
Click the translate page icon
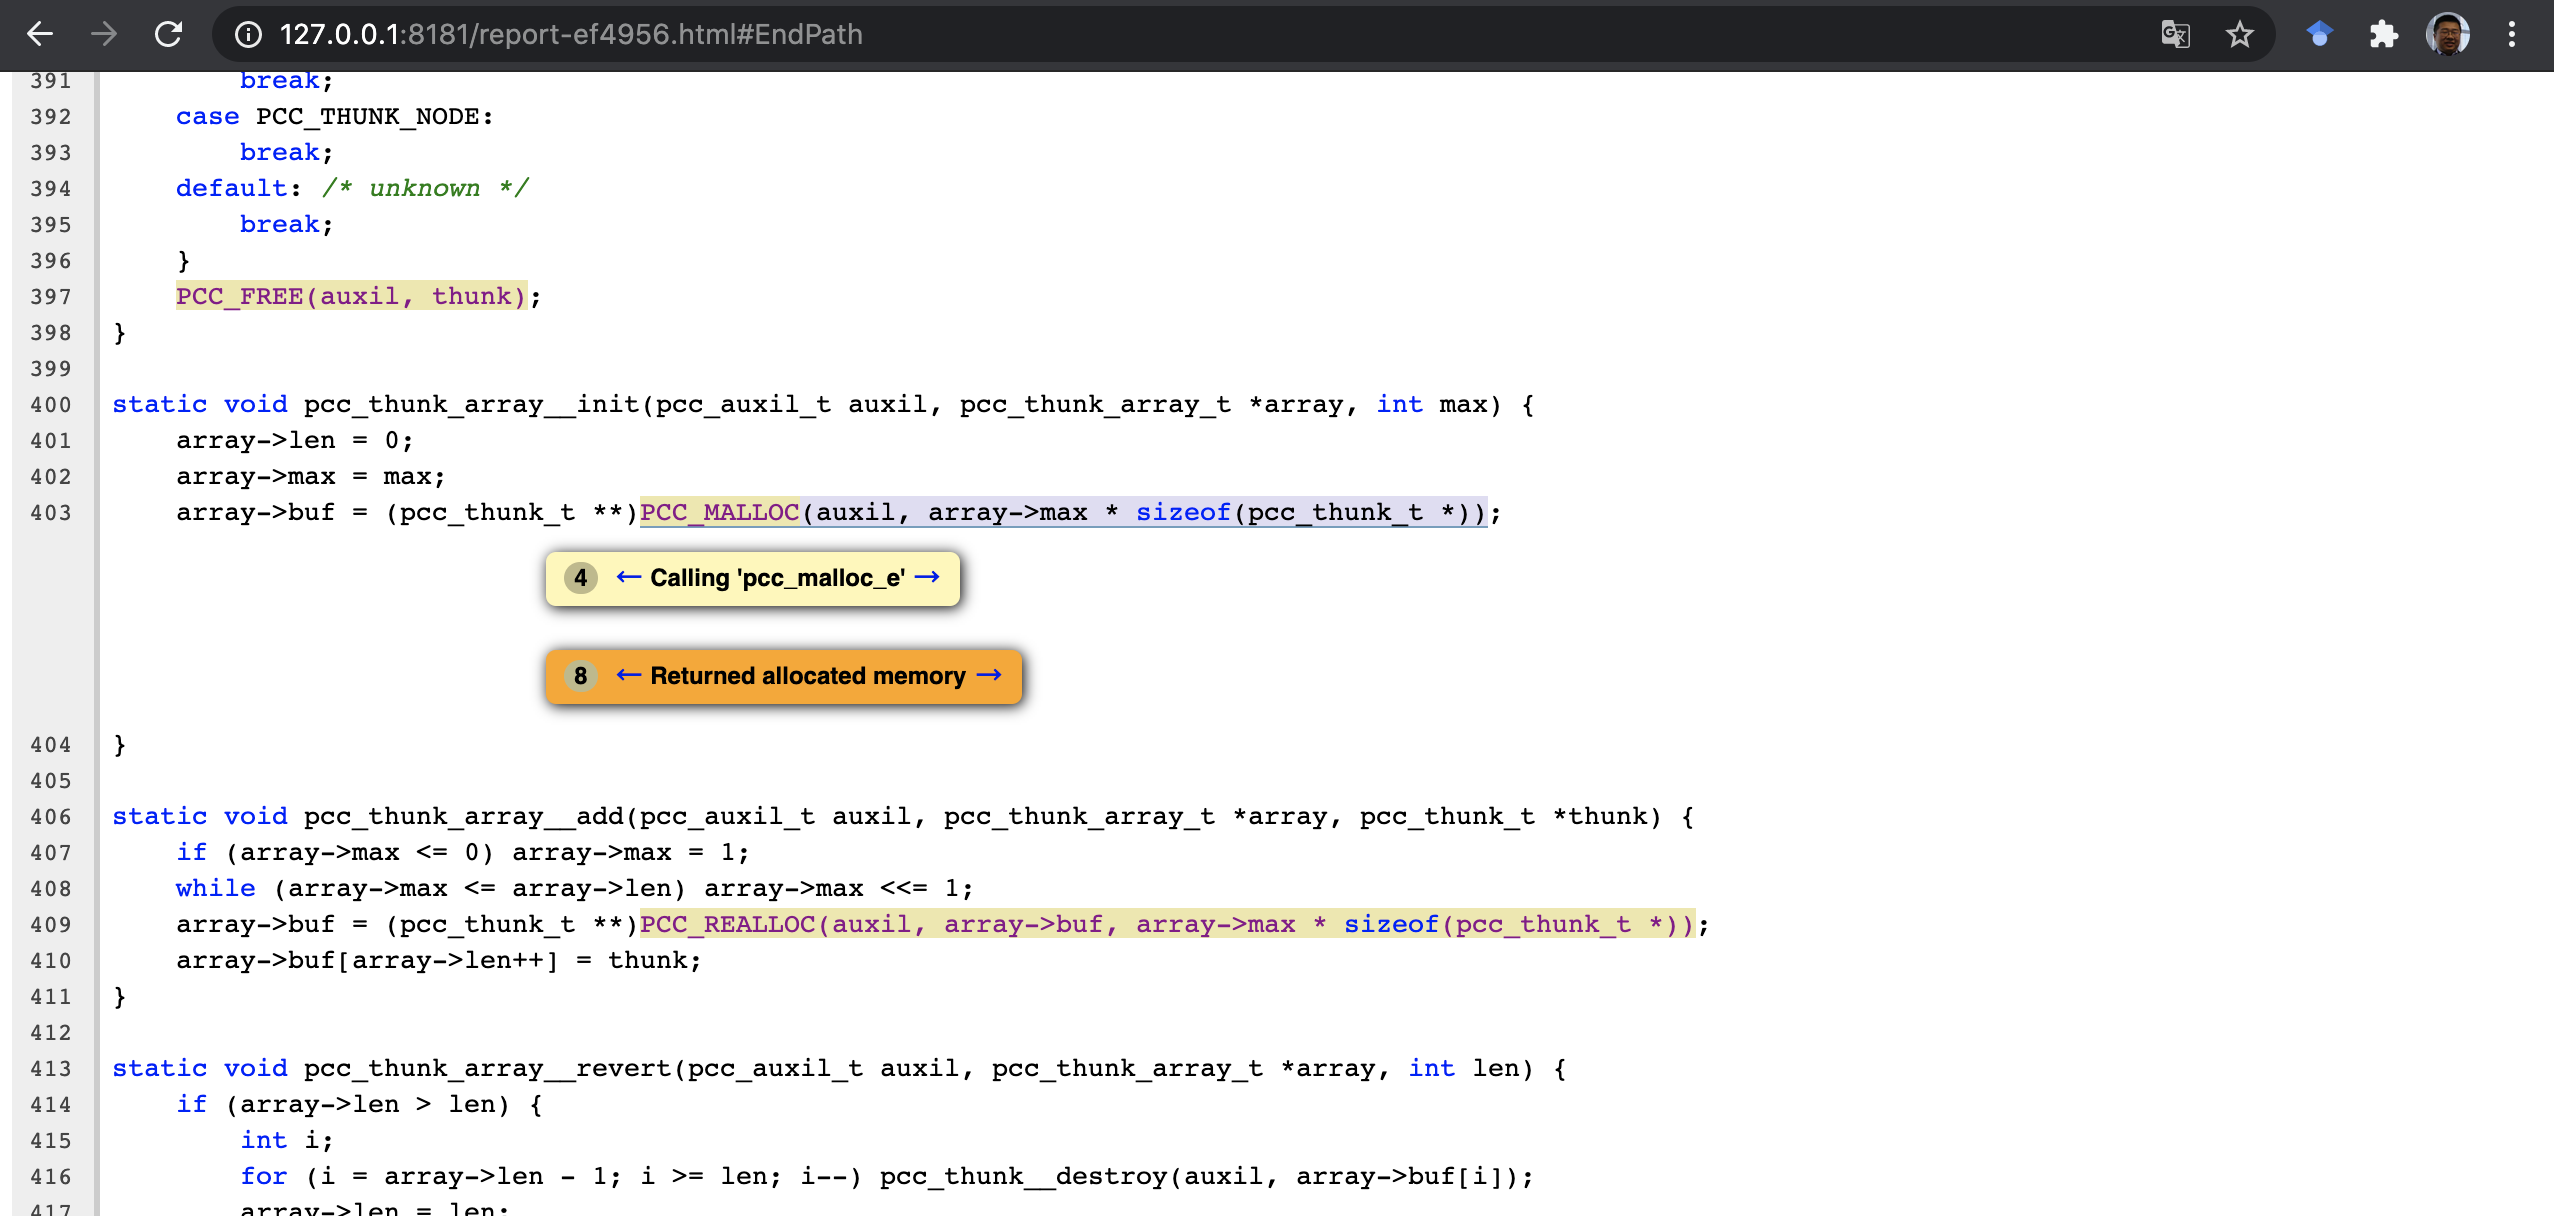tap(2175, 34)
